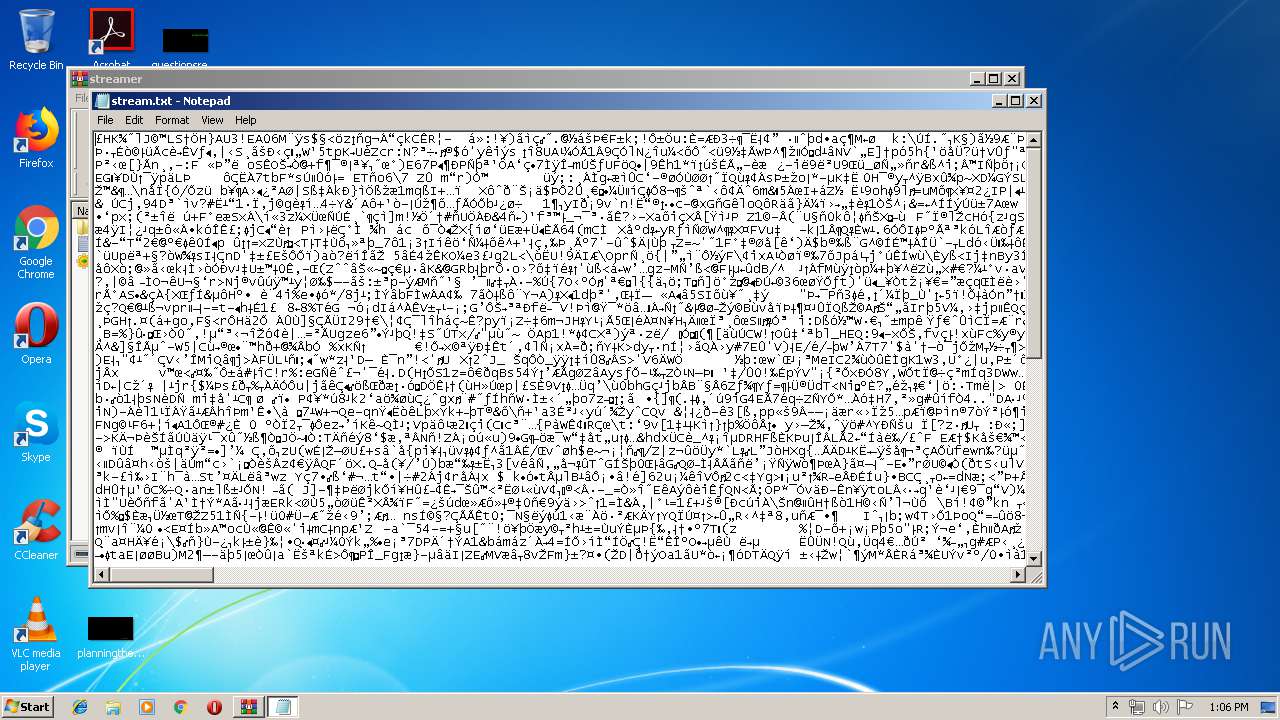Click the Notepad vertical scrollbar up arrow
Image resolution: width=1280 pixels, height=720 pixels.
pyautogui.click(x=1034, y=141)
